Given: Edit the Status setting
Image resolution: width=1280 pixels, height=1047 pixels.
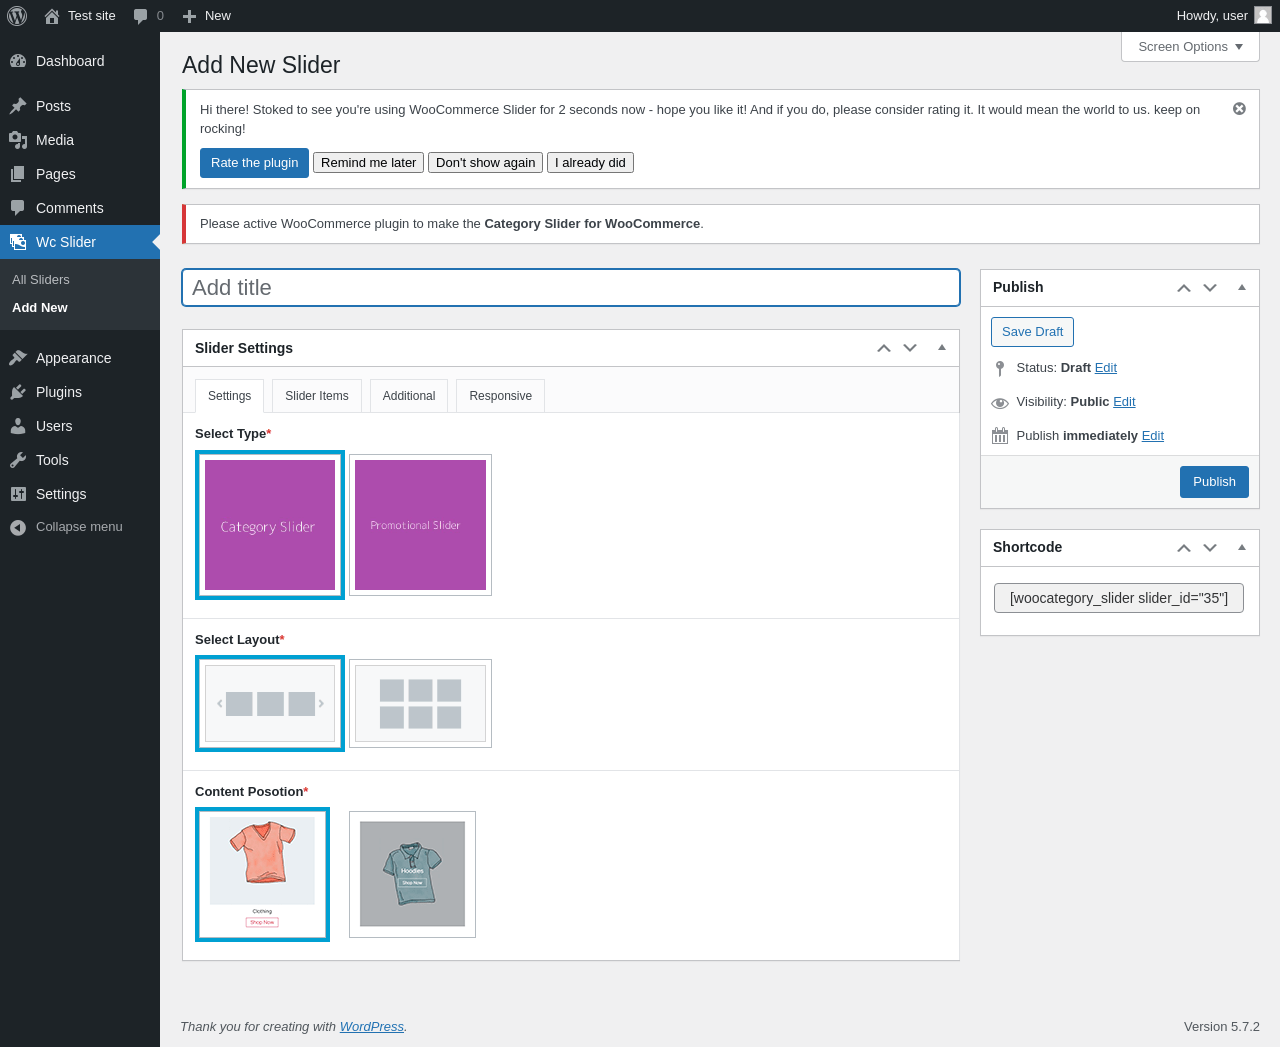Looking at the screenshot, I should click(1106, 368).
